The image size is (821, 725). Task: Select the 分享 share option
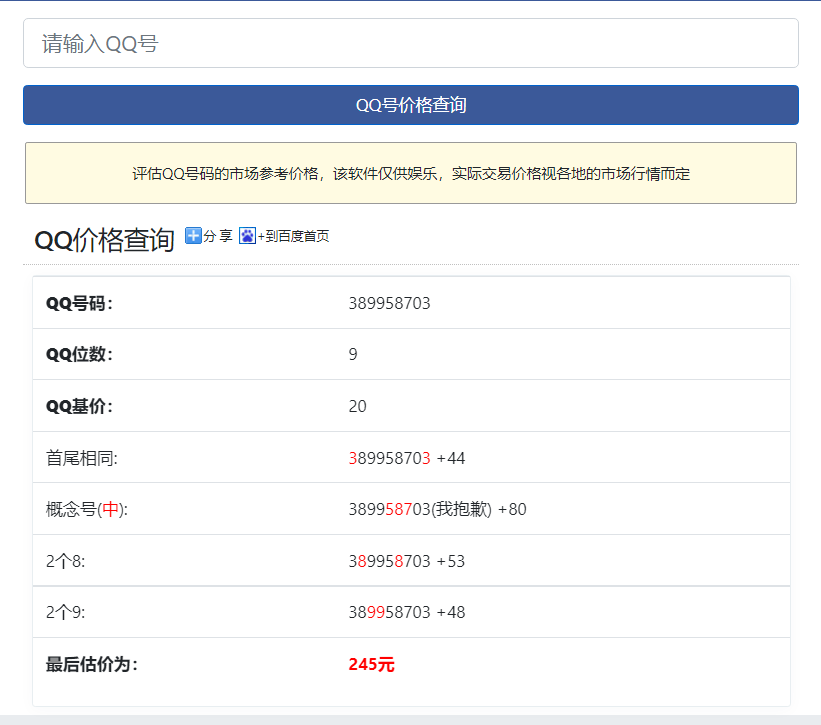coord(213,237)
